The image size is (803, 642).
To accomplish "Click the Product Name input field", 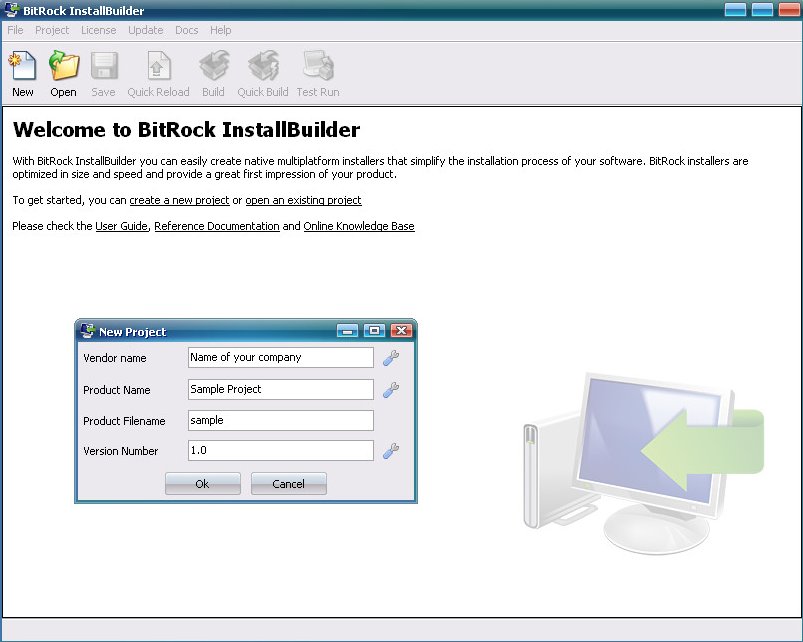I will click(281, 389).
